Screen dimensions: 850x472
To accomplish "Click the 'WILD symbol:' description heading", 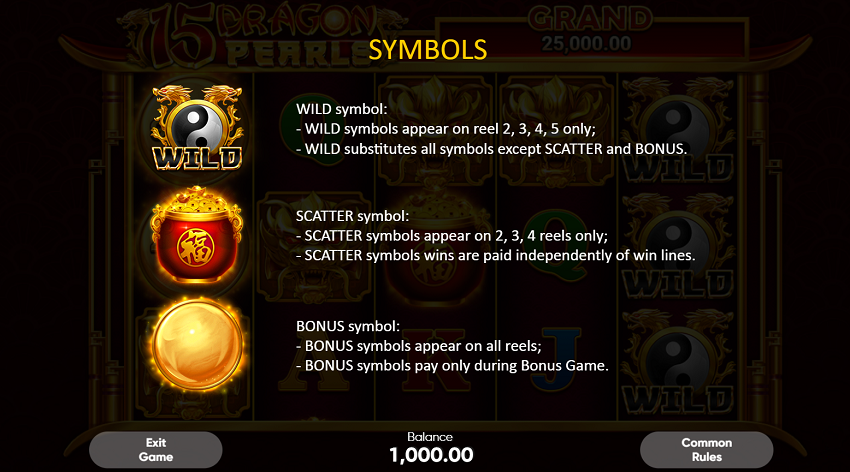I will (342, 109).
